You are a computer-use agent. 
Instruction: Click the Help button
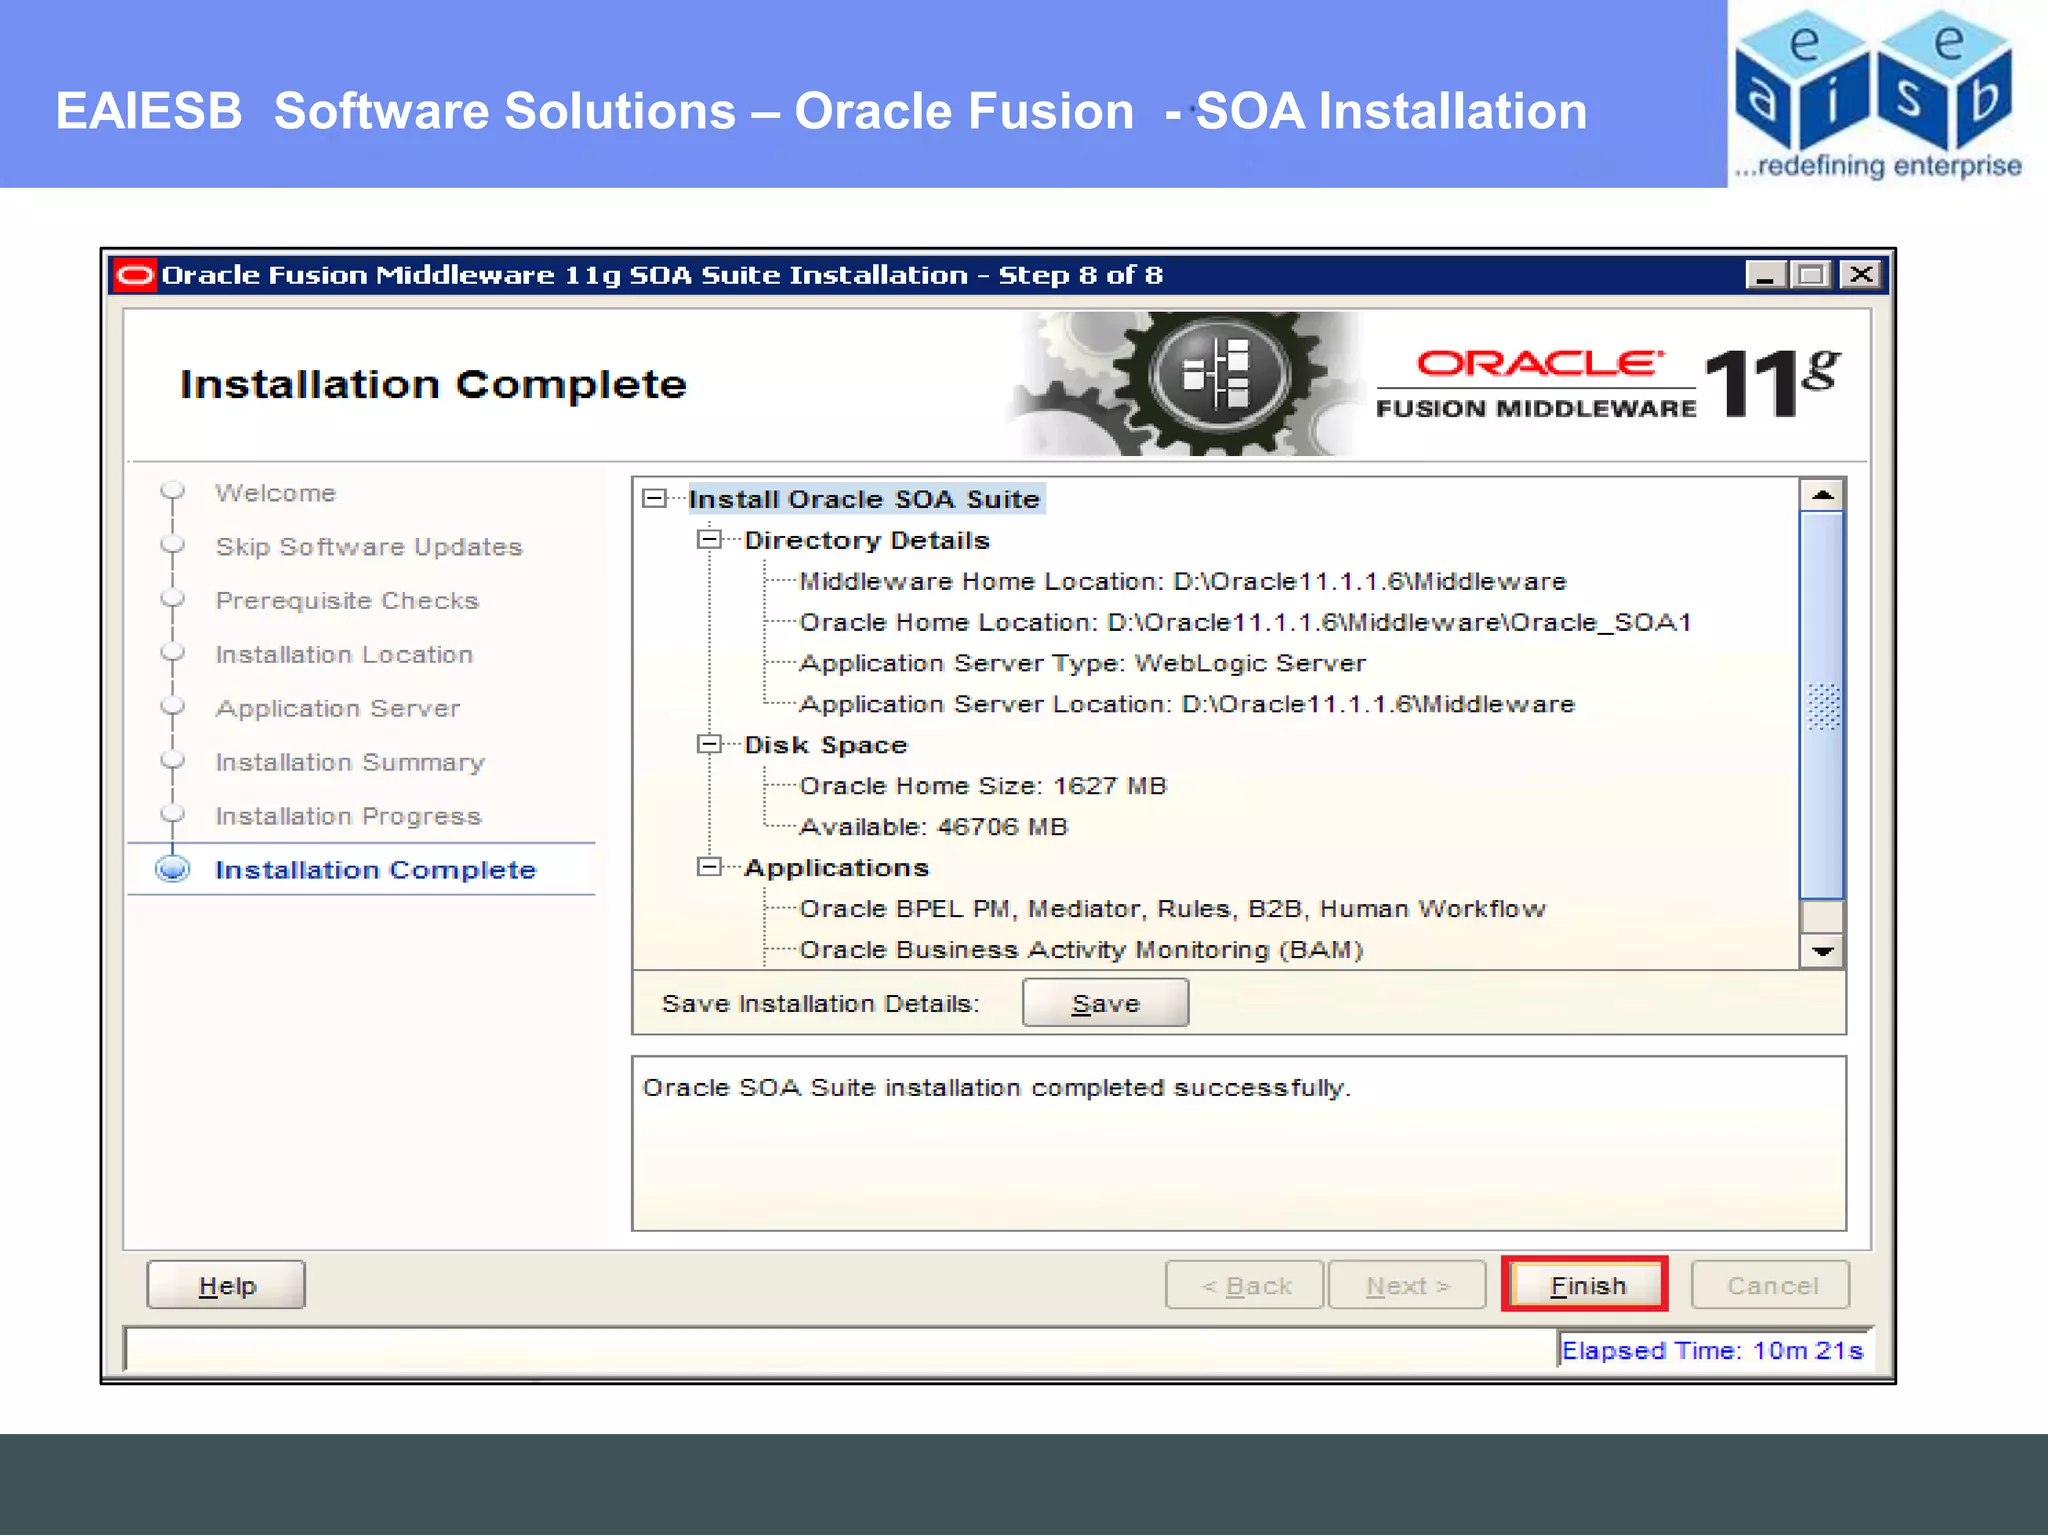(226, 1285)
